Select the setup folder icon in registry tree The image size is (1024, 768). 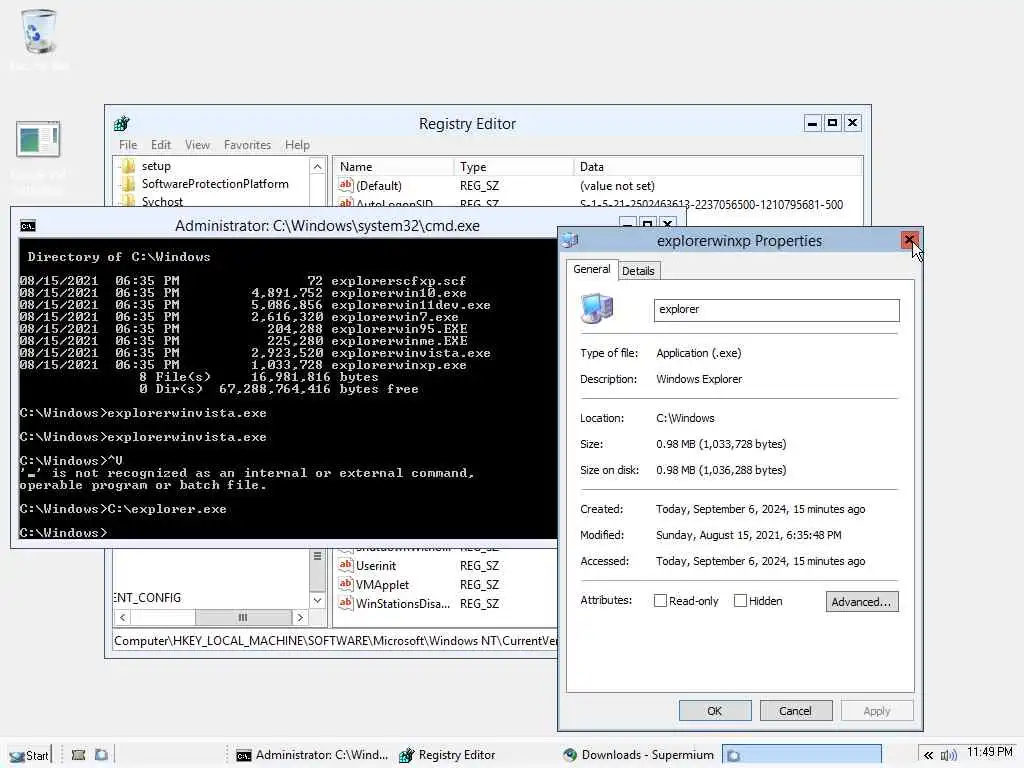(x=129, y=166)
